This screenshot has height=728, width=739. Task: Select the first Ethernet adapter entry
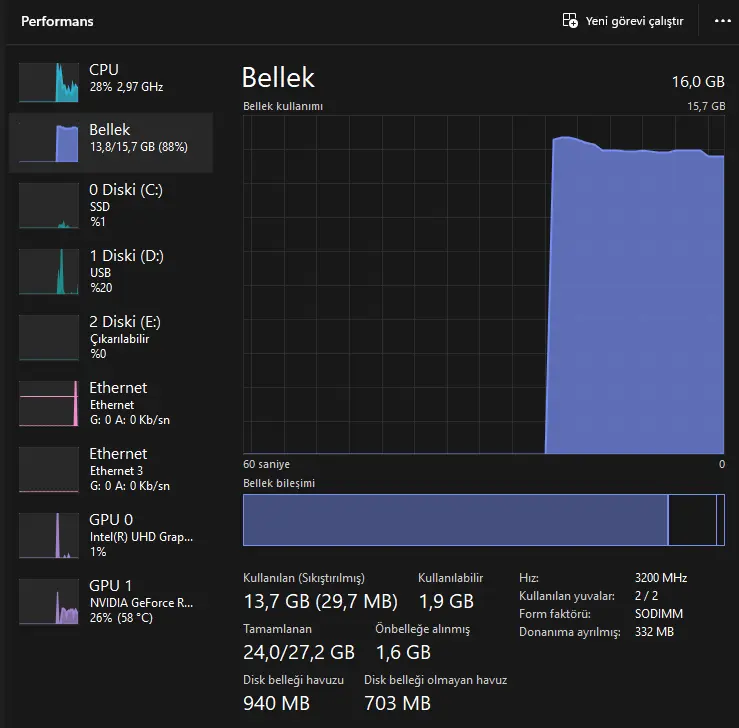[x=111, y=403]
